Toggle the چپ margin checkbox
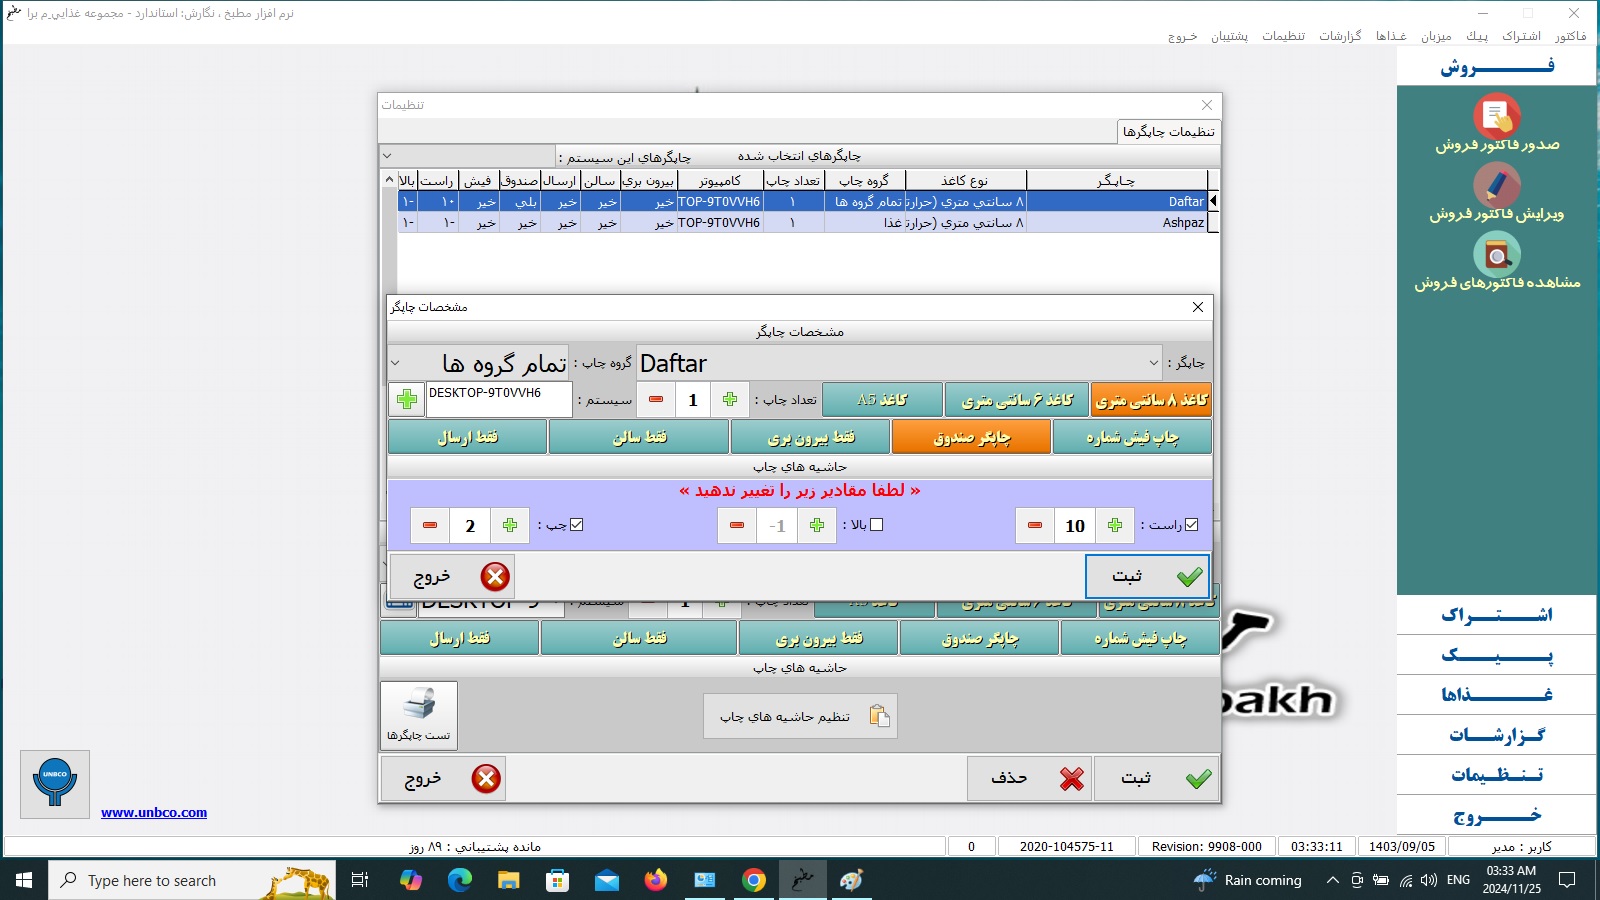Viewport: 1600px width, 900px height. pyautogui.click(x=576, y=524)
